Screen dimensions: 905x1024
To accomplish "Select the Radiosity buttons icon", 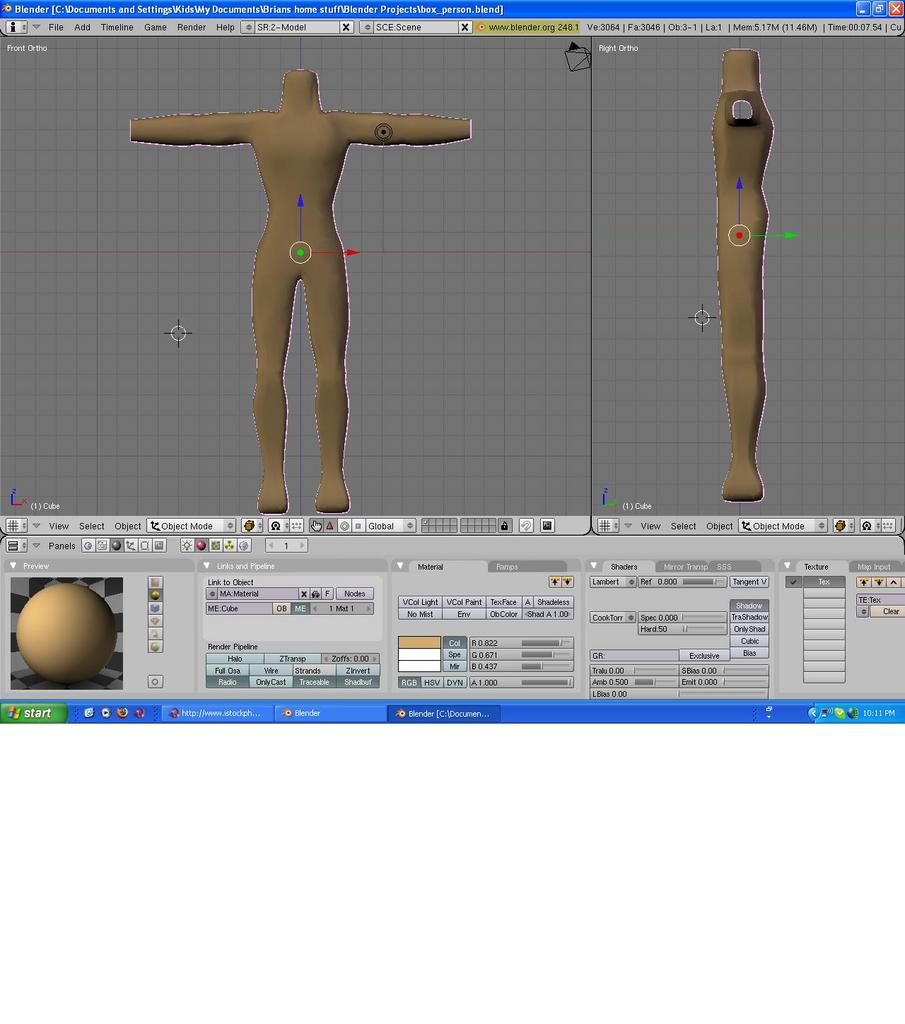I will click(x=230, y=546).
